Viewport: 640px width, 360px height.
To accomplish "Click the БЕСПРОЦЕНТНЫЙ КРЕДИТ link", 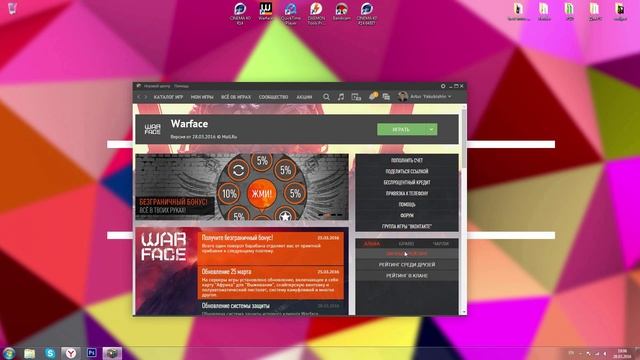I will point(407,182).
